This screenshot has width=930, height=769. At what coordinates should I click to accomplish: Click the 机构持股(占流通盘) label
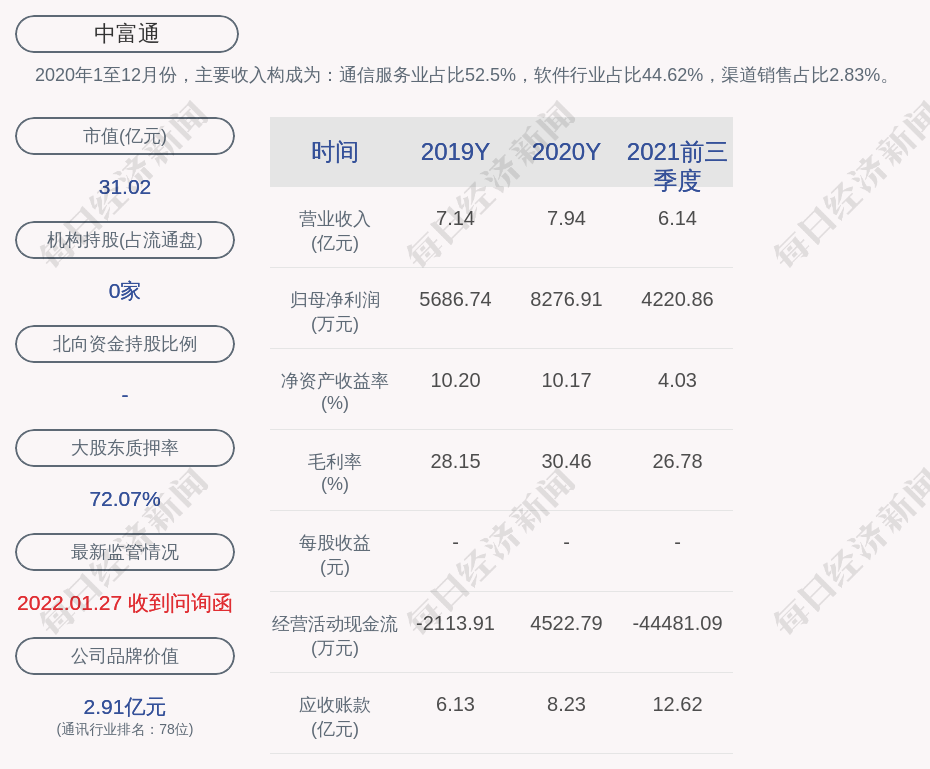[x=125, y=240]
